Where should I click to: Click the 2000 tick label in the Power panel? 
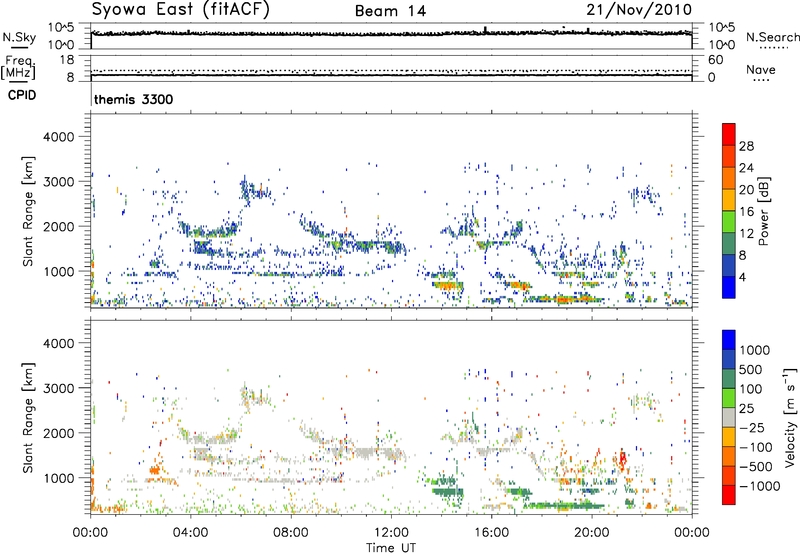click(x=59, y=227)
